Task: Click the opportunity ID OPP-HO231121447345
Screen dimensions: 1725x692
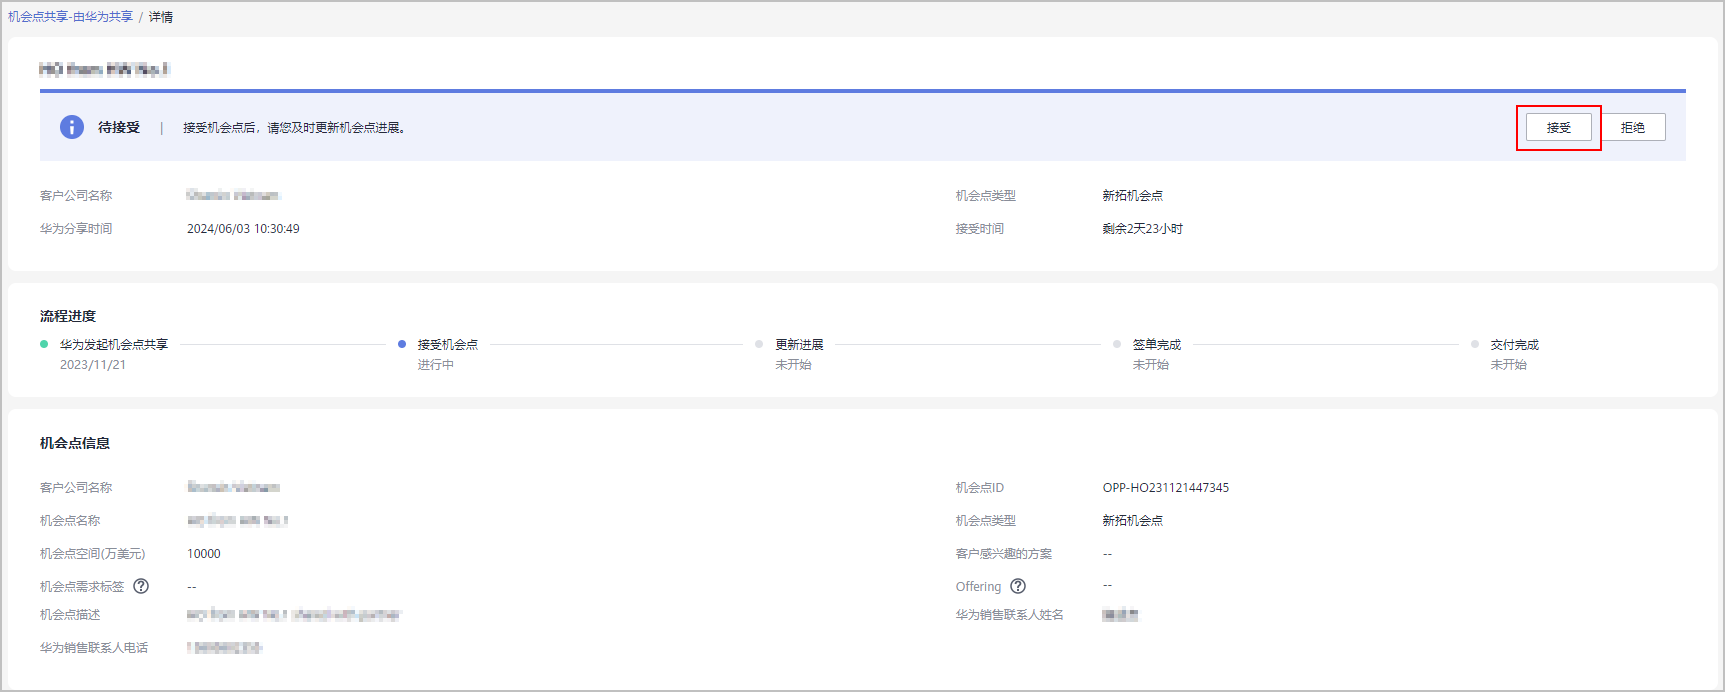Action: pos(1165,488)
